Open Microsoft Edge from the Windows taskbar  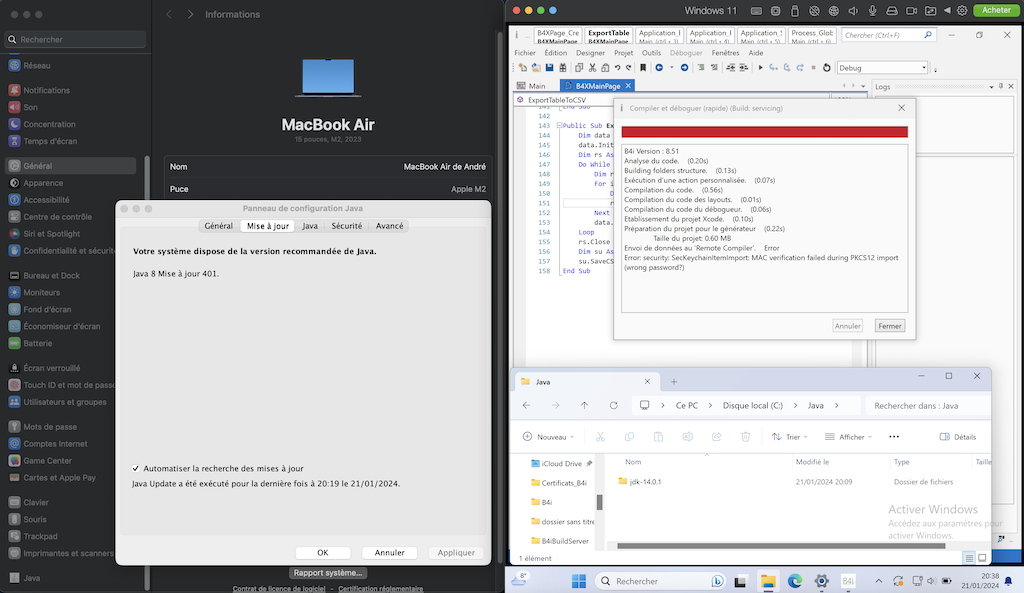(795, 581)
